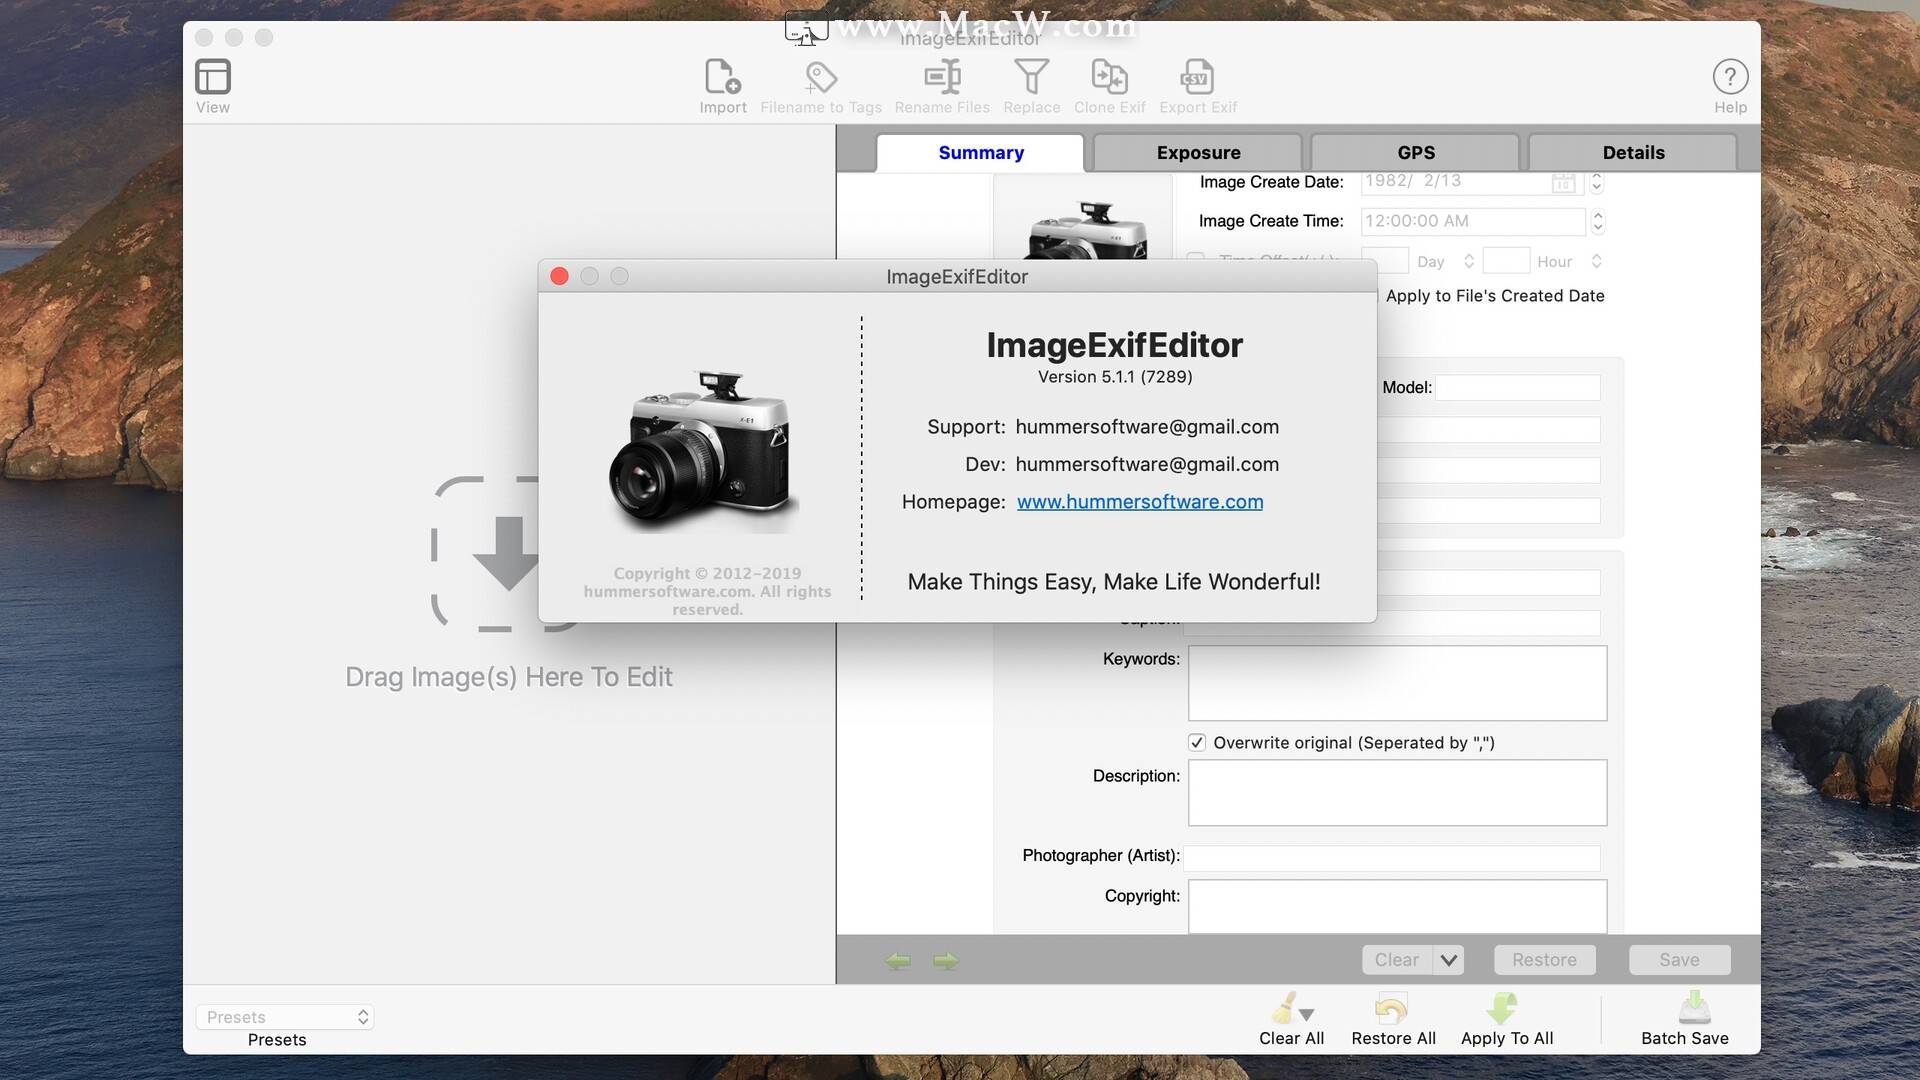Viewport: 1920px width, 1080px height.
Task: Click Apply to File's Created Date label
Action: pyautogui.click(x=1495, y=296)
